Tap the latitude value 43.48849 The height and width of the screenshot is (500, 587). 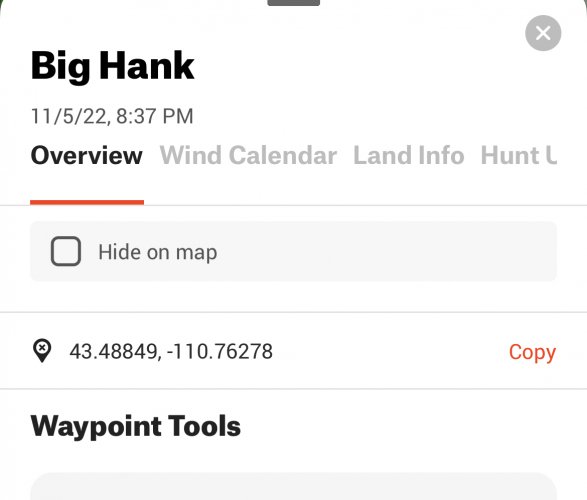113,351
